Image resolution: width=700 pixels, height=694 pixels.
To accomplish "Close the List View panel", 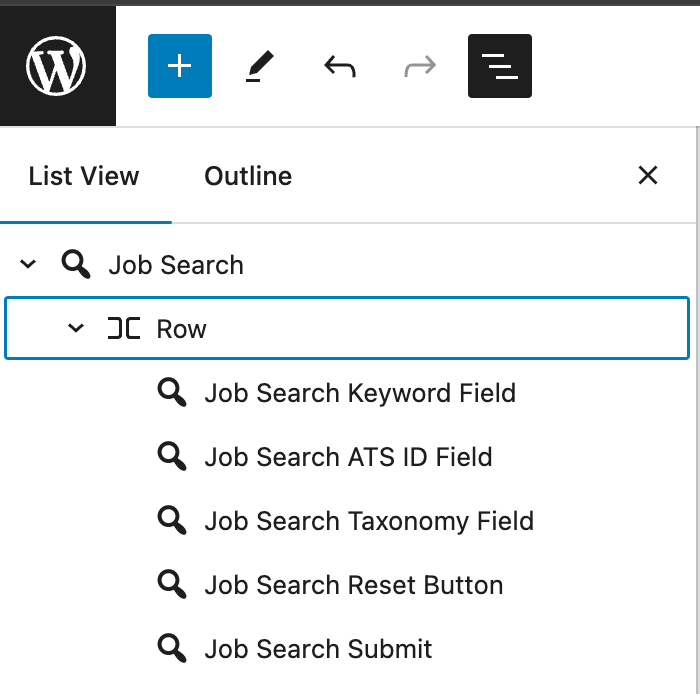I will pyautogui.click(x=648, y=176).
